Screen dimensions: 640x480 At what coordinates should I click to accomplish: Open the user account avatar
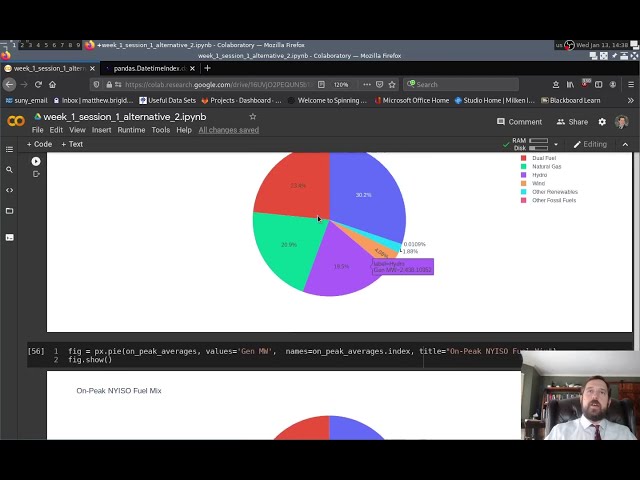coord(622,122)
